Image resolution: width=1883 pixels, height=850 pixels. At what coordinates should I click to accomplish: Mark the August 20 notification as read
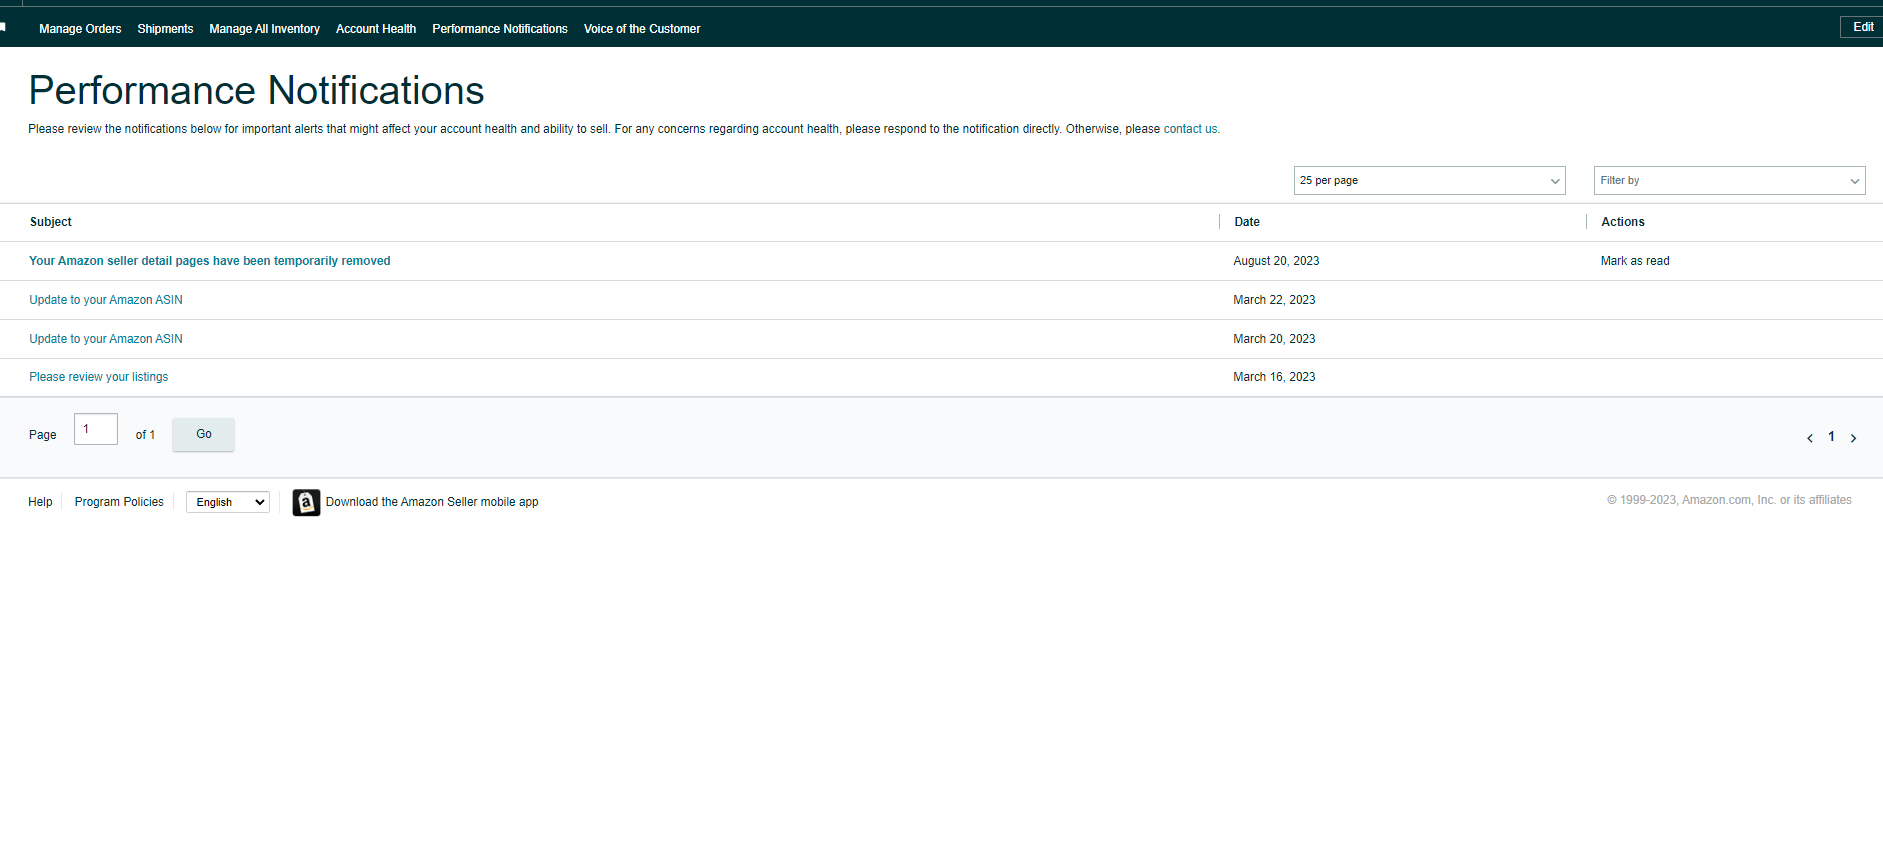tap(1635, 261)
